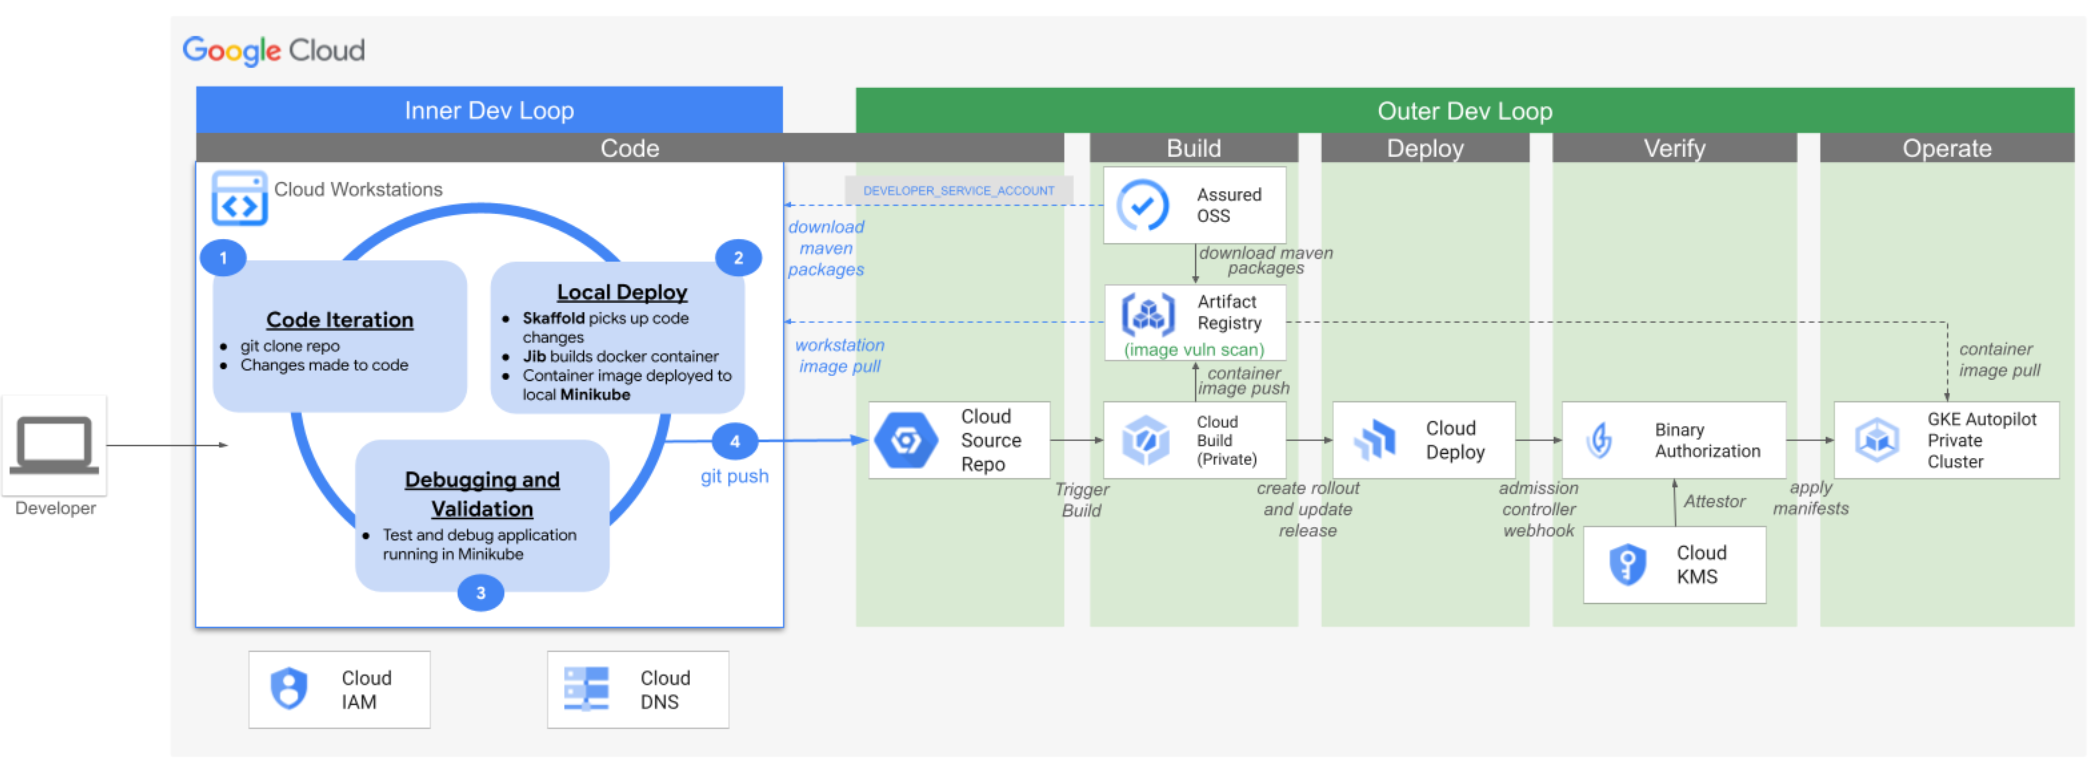Click 'container image pull' text near Operate
2098x767 pixels.
2000,359
